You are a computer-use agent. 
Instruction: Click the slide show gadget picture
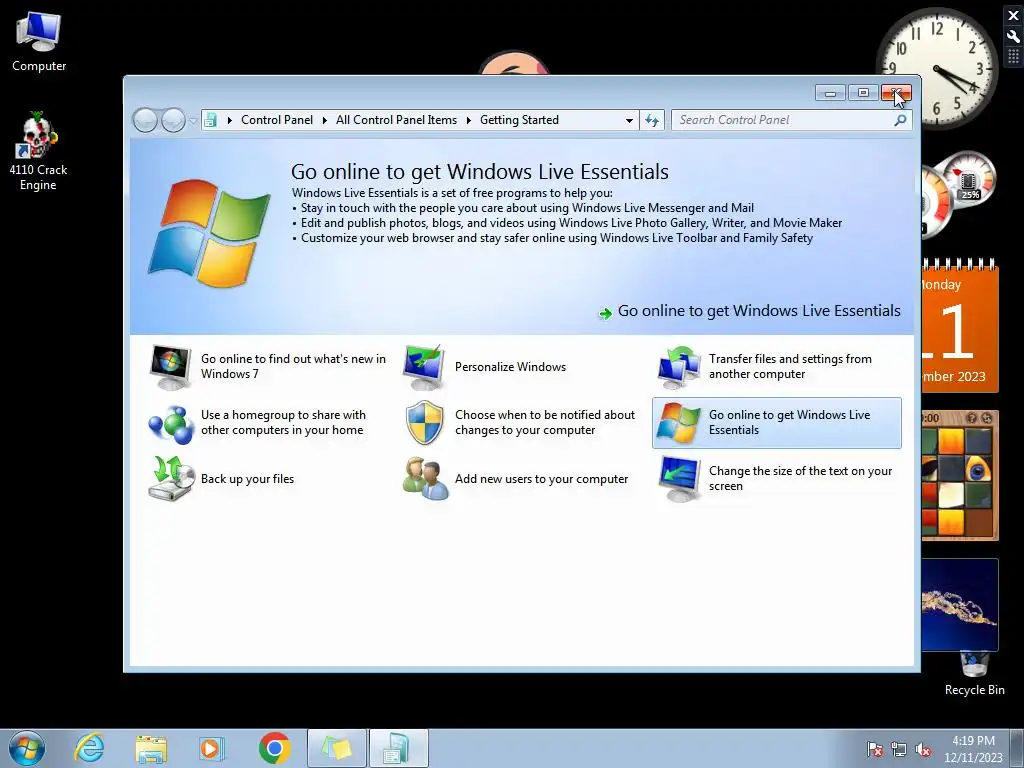coord(960,605)
